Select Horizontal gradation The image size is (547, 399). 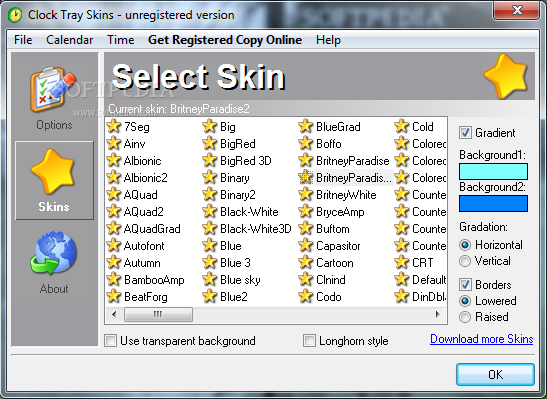point(465,245)
